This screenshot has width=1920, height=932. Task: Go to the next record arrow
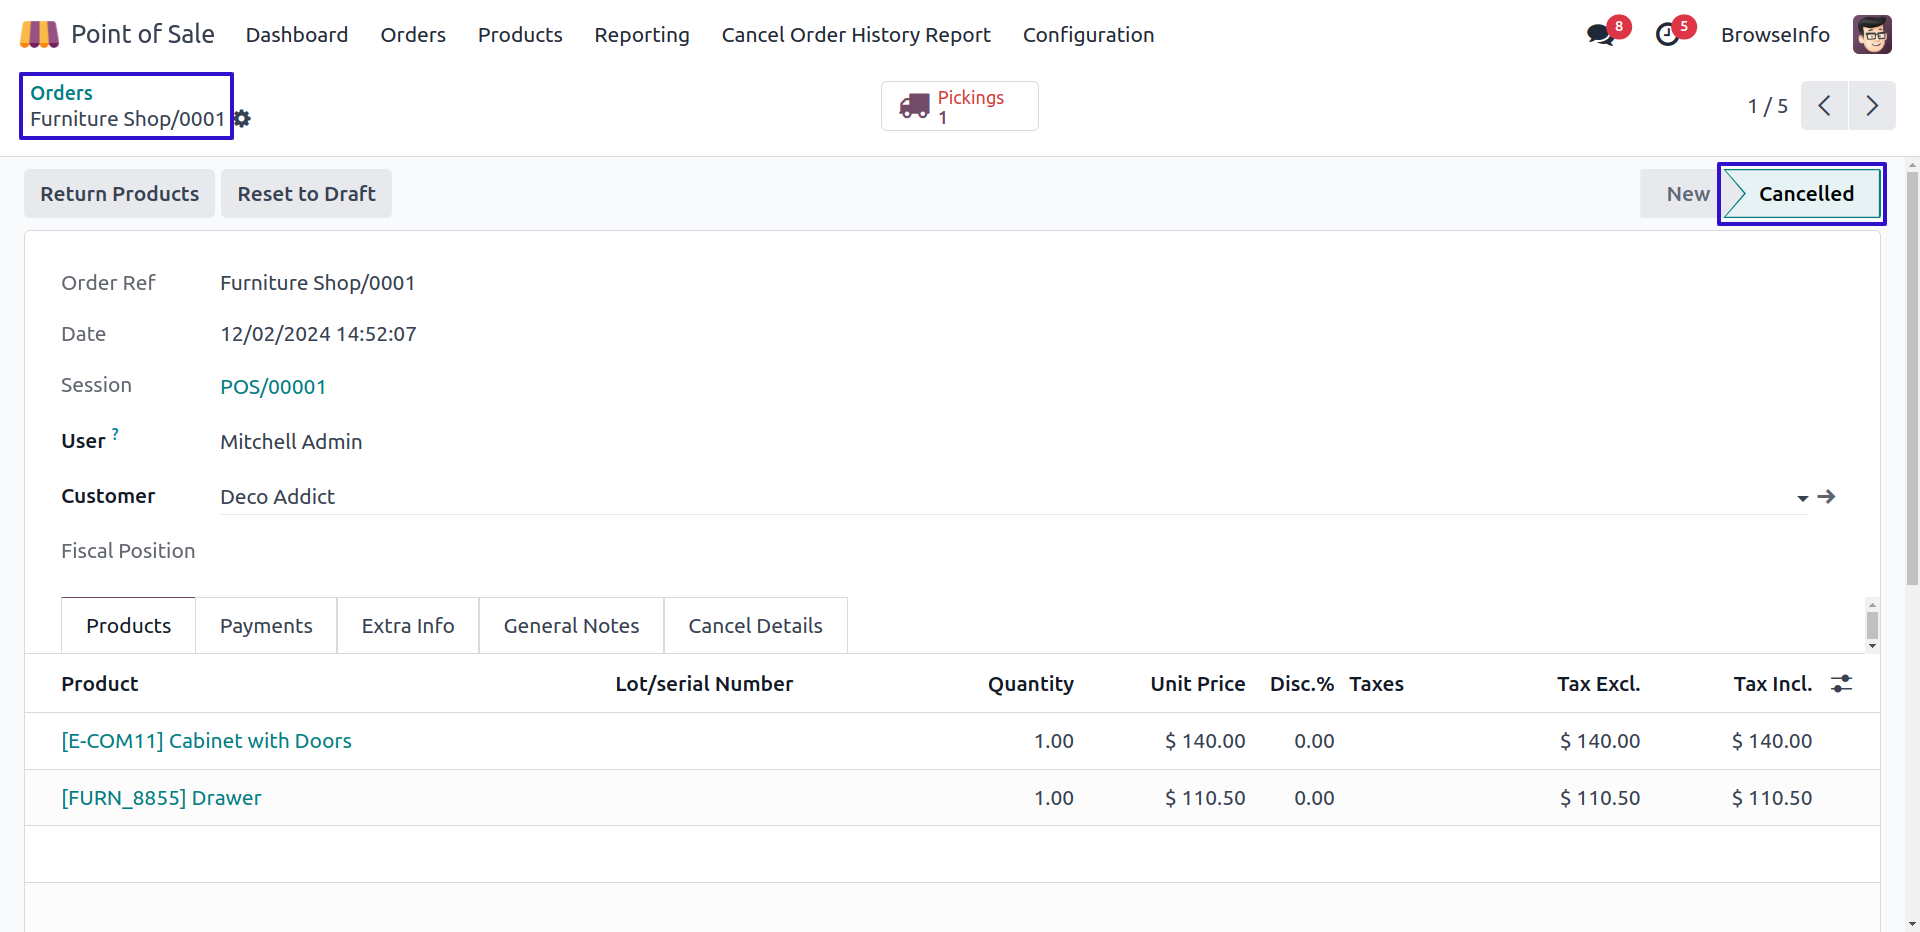coord(1872,106)
